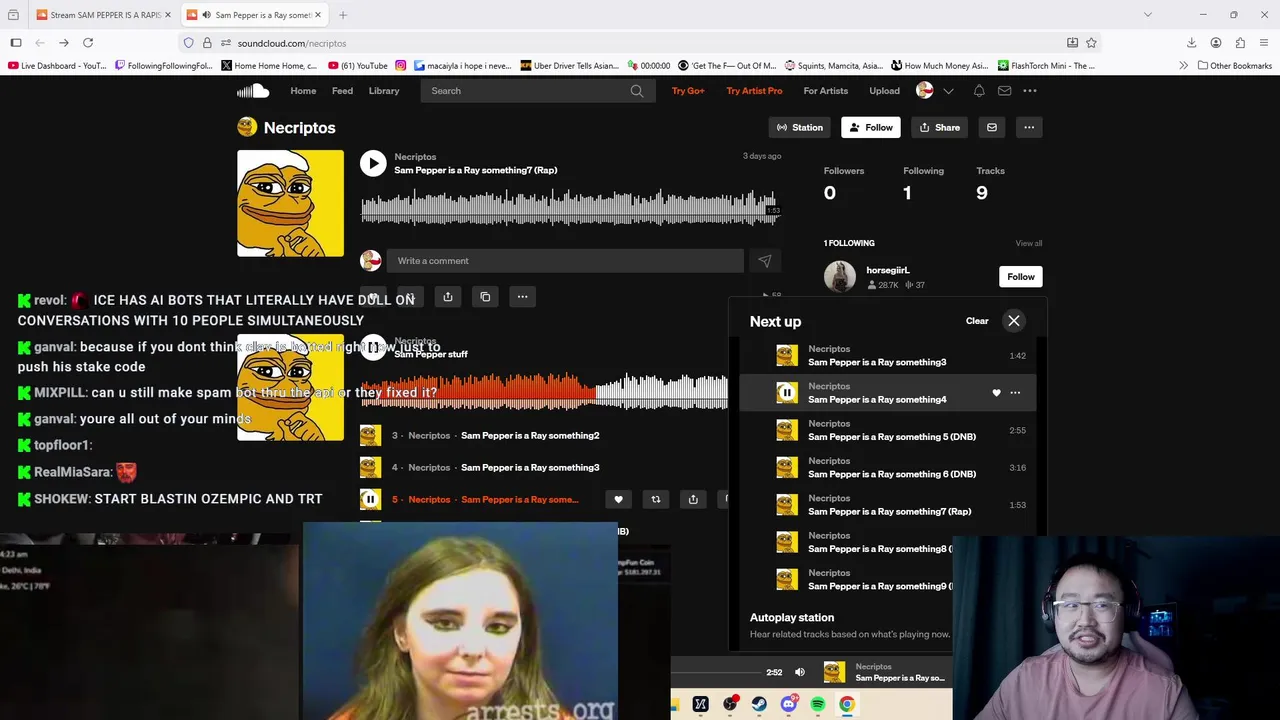Click the Chrome icon in the taskbar
This screenshot has height=720, width=1280.
[847, 705]
